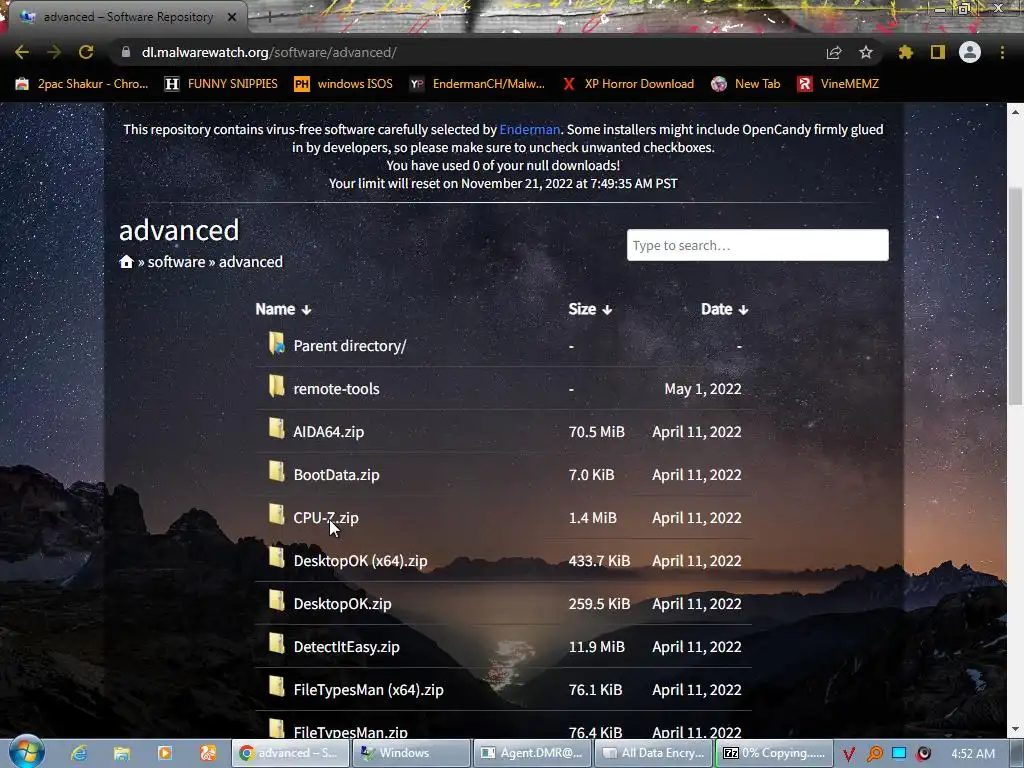Switch to the advanced – Software Repository tab
The height and width of the screenshot is (768, 1024).
[x=128, y=17]
